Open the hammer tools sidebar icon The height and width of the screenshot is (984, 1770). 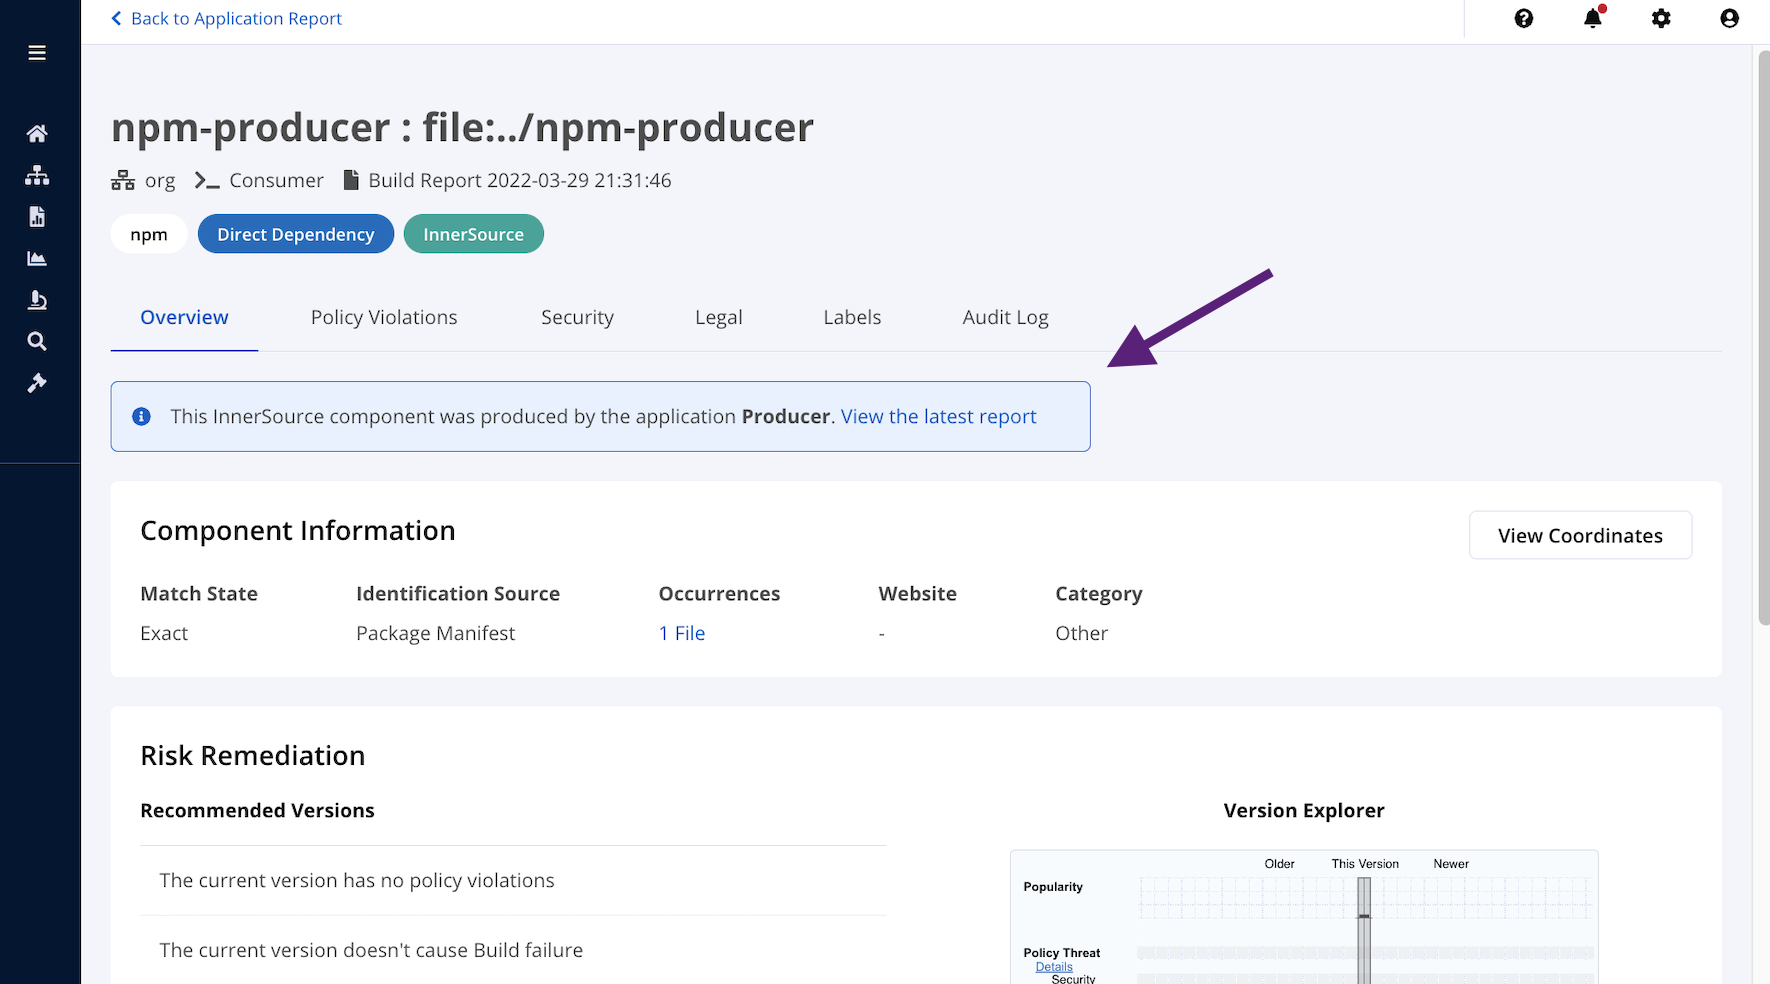(x=37, y=383)
